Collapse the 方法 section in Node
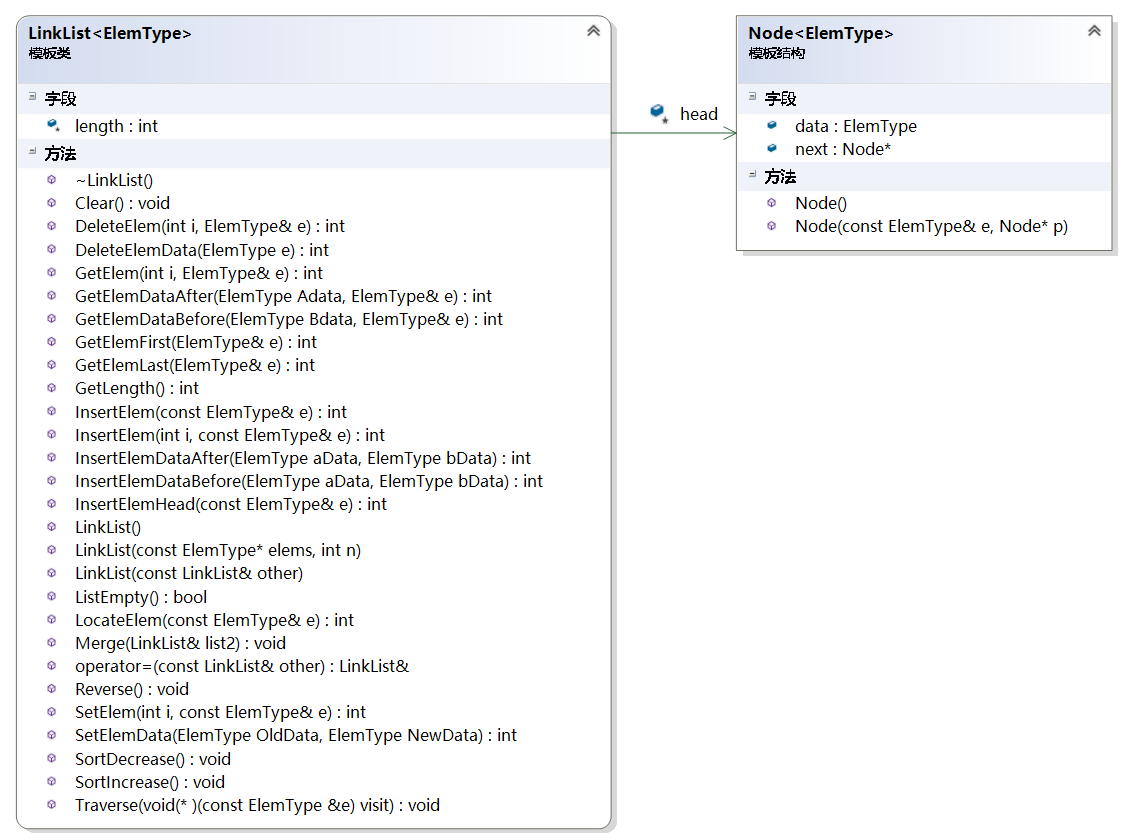Viewport: 1126px width, 840px height. click(x=753, y=175)
